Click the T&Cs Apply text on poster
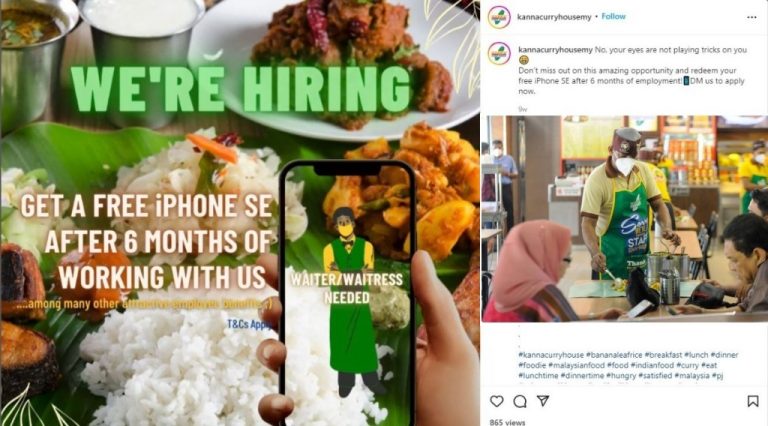Image resolution: width=768 pixels, height=426 pixels. 249,324
